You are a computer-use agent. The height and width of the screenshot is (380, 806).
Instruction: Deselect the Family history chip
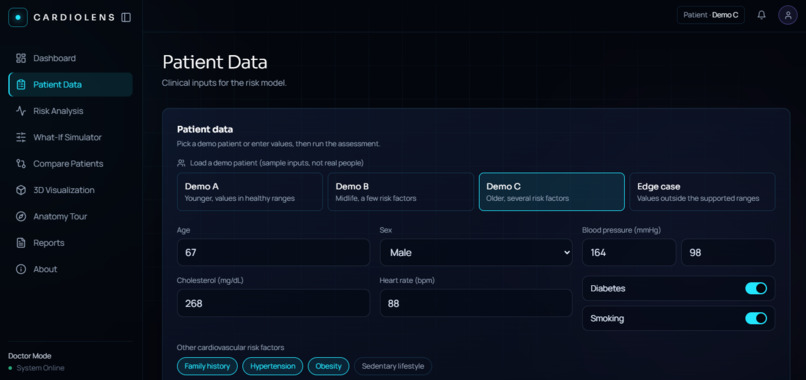[207, 366]
